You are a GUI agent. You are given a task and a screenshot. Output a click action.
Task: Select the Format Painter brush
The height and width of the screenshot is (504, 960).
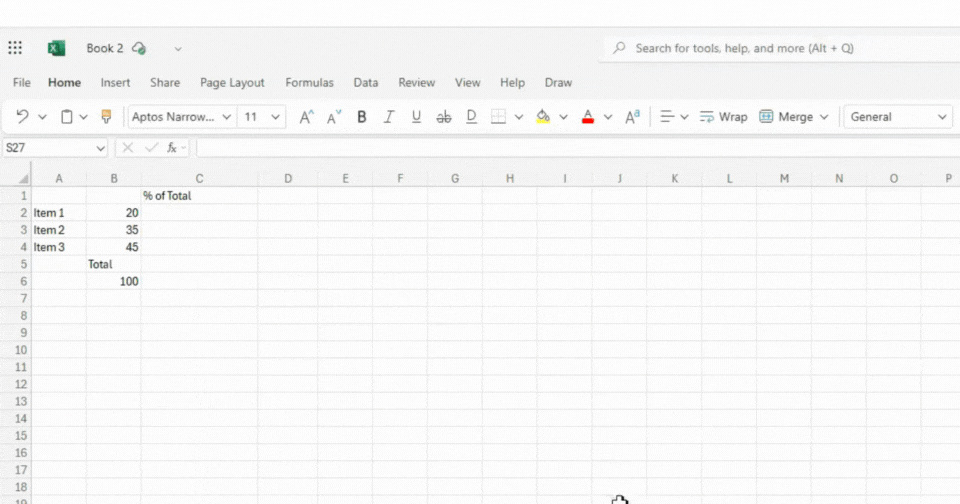point(106,116)
